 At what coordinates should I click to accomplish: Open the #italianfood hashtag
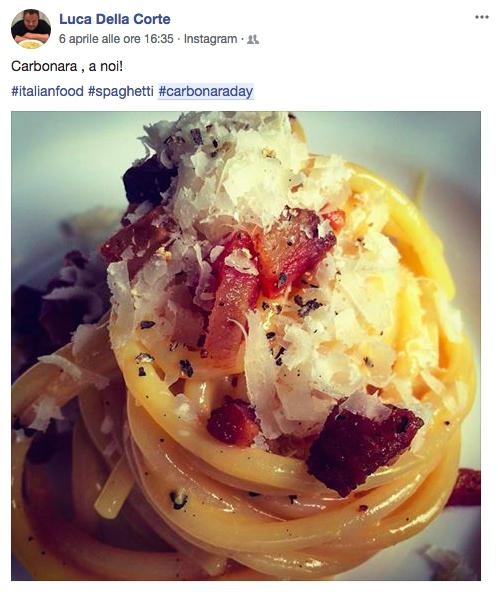pos(47,91)
